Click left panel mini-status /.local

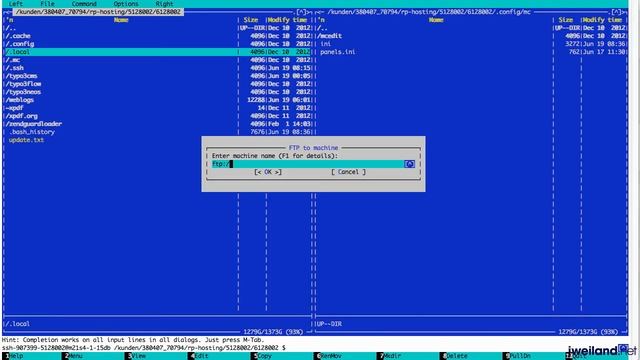[x=18, y=324]
